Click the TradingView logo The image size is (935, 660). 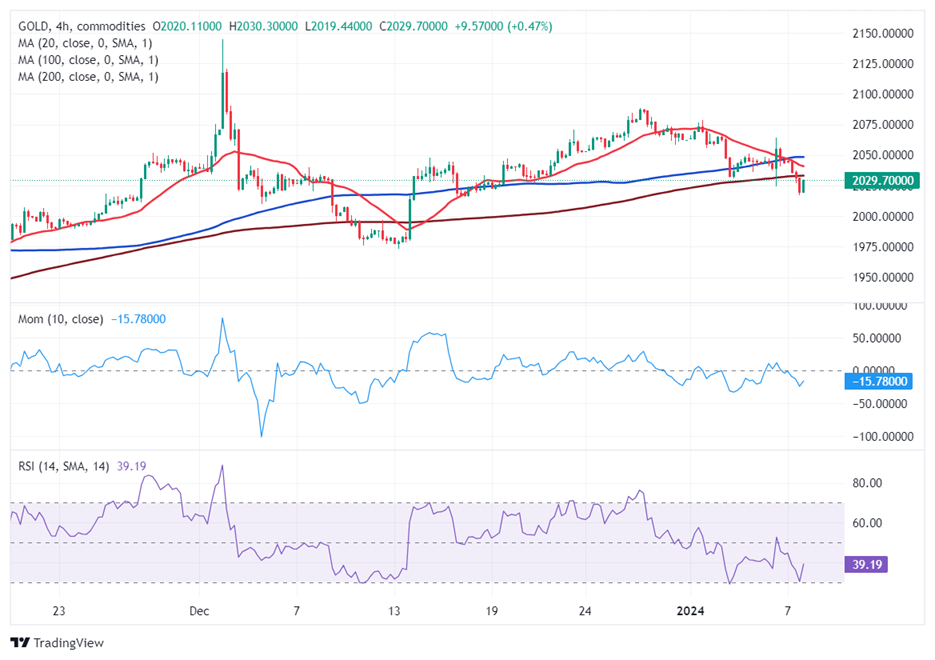coord(57,642)
